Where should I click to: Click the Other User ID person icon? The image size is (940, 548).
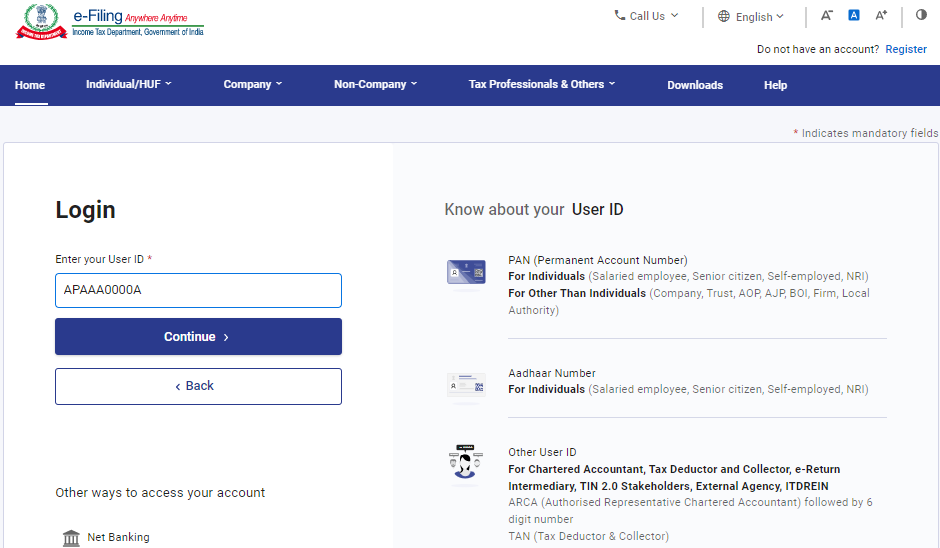point(466,462)
